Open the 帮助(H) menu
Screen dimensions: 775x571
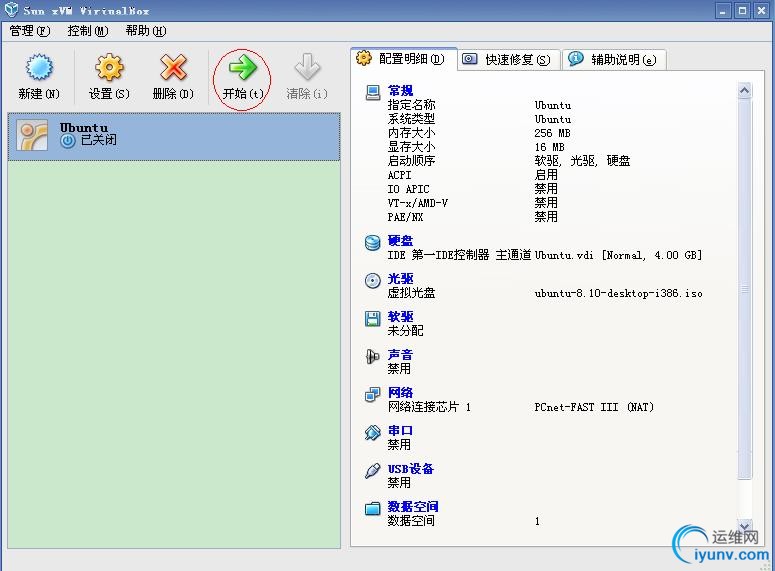(146, 31)
